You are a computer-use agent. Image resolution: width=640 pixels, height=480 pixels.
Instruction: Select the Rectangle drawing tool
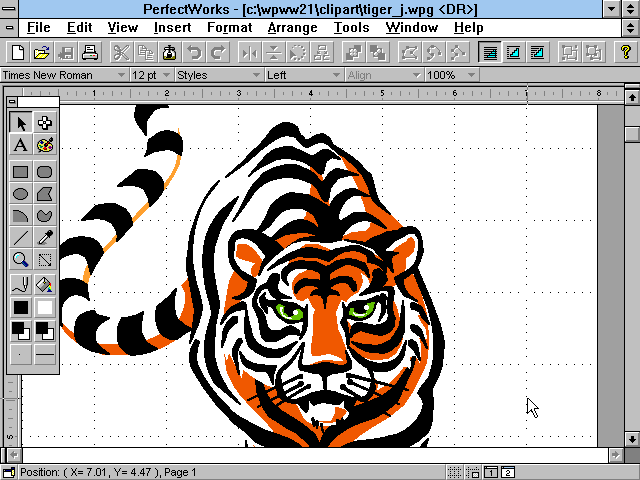coord(20,172)
